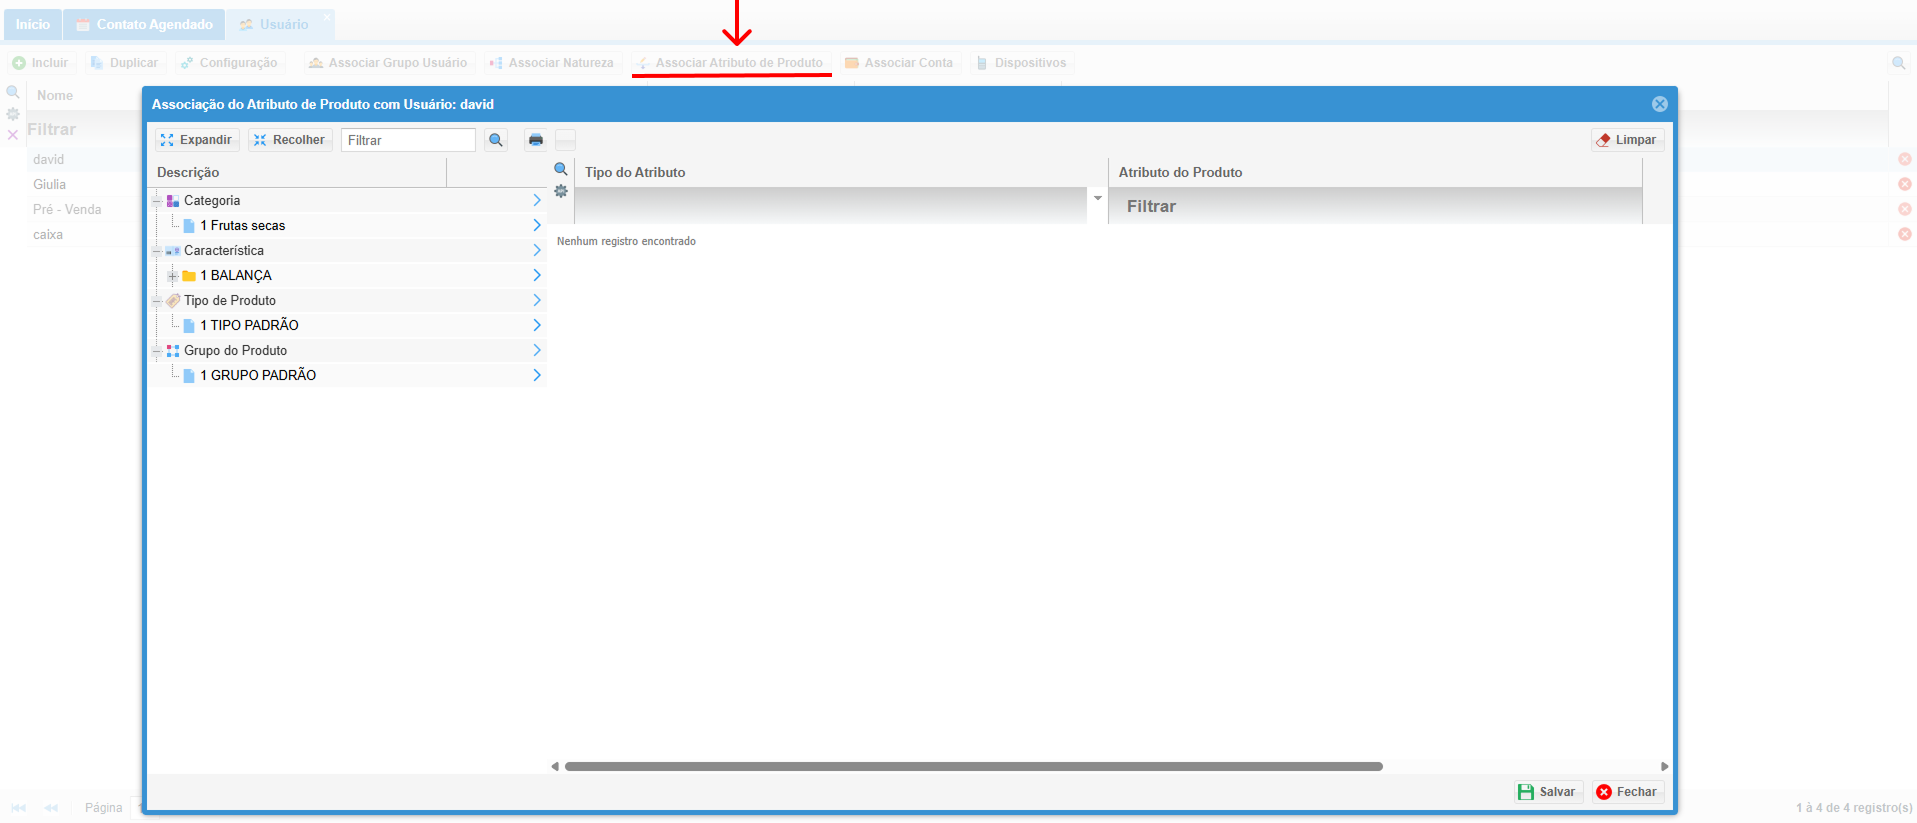Click the horizontal scrollbar in the right grid
Image resolution: width=1917 pixels, height=823 pixels.
tap(973, 766)
